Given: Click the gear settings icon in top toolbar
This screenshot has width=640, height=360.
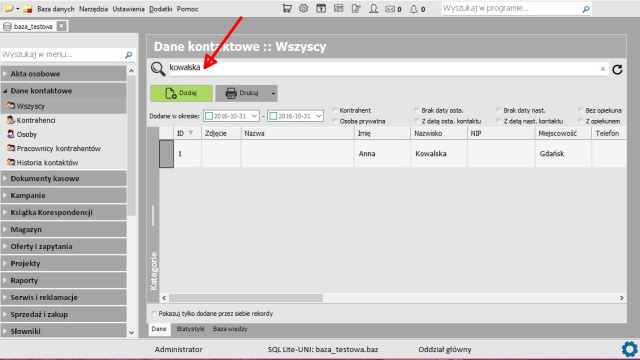Looking at the screenshot, I should click(303, 8).
